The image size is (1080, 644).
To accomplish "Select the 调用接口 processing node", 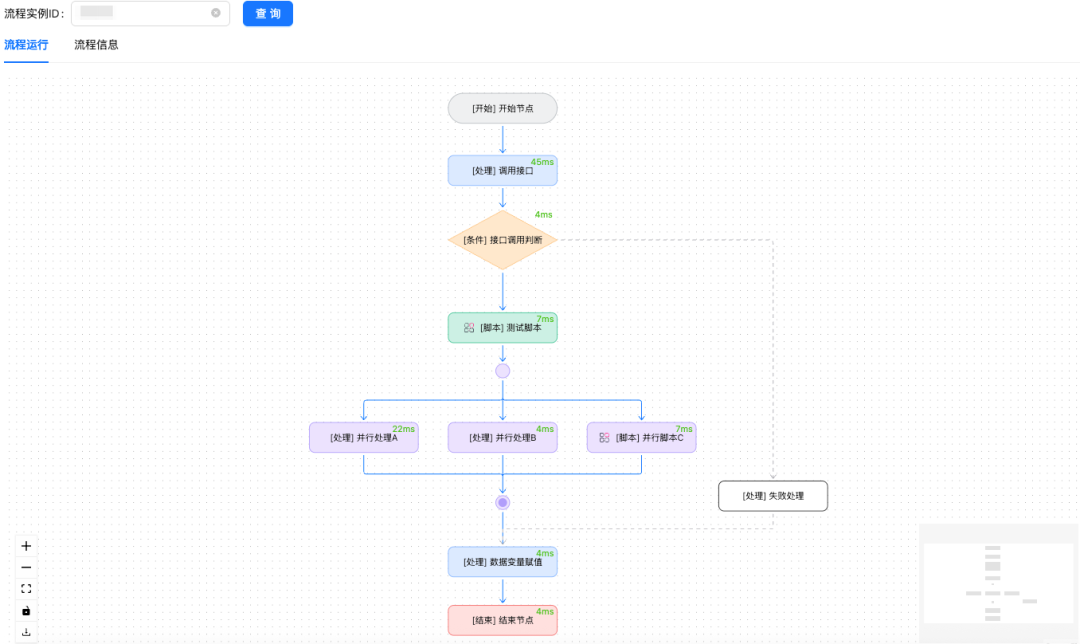I will (503, 171).
